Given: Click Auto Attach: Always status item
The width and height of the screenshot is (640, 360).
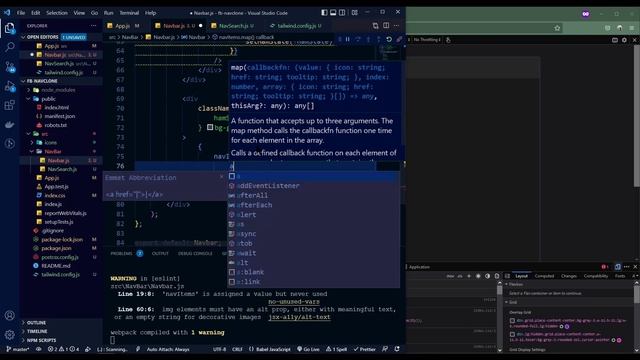Looking at the screenshot, I should click(x=168, y=349).
